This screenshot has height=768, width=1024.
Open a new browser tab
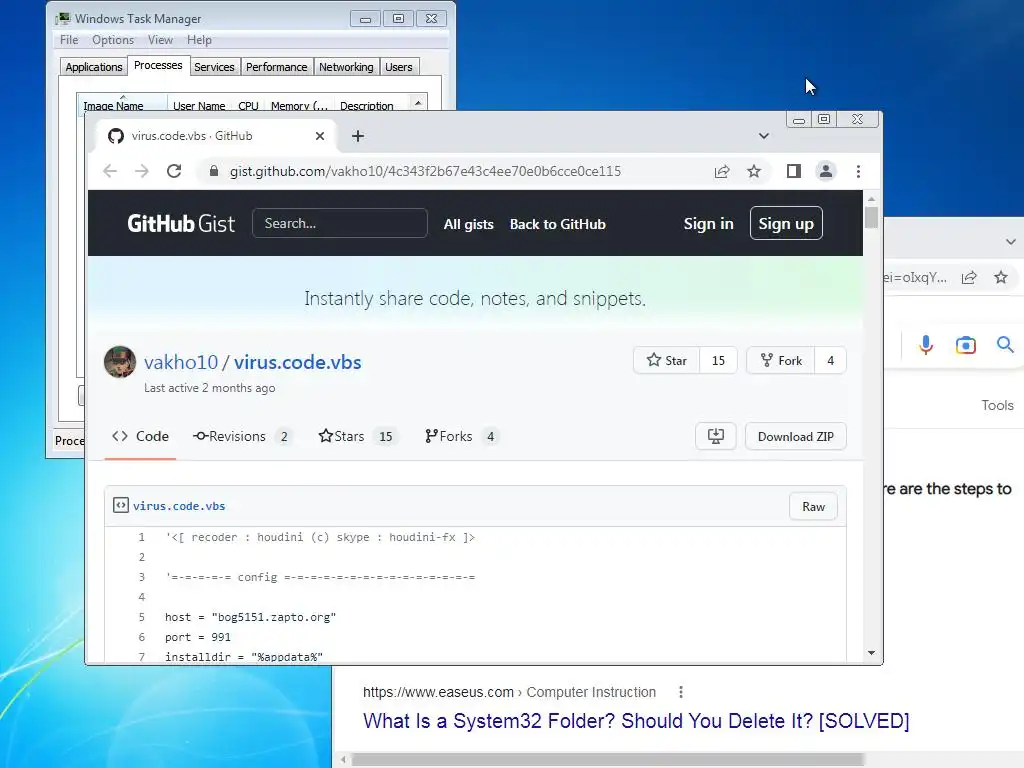[358, 136]
